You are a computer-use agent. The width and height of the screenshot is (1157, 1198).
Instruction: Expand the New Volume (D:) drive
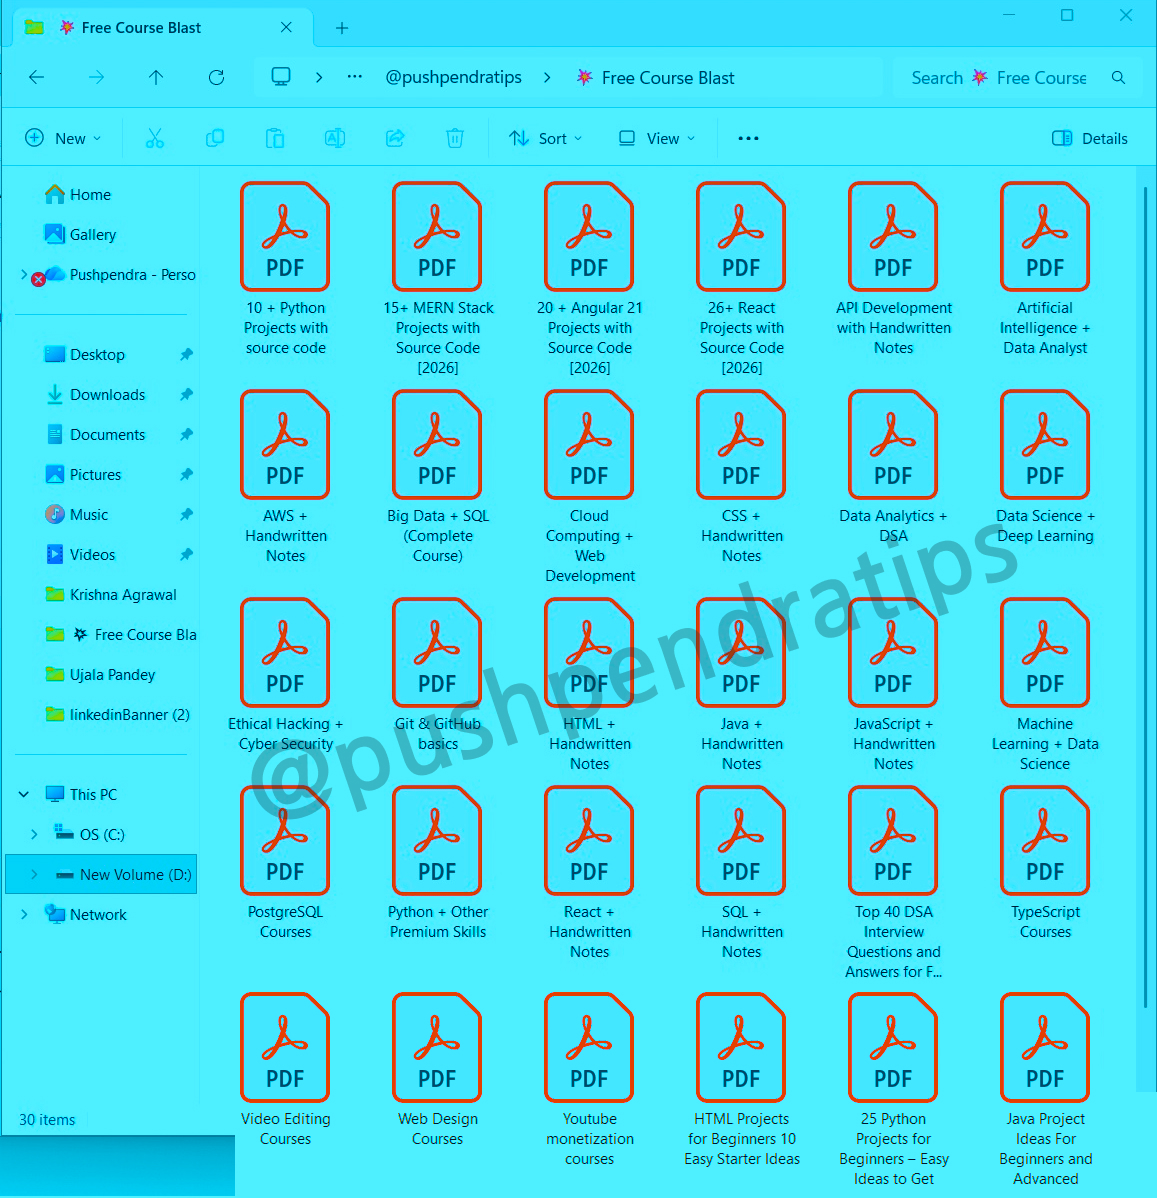click(x=34, y=874)
